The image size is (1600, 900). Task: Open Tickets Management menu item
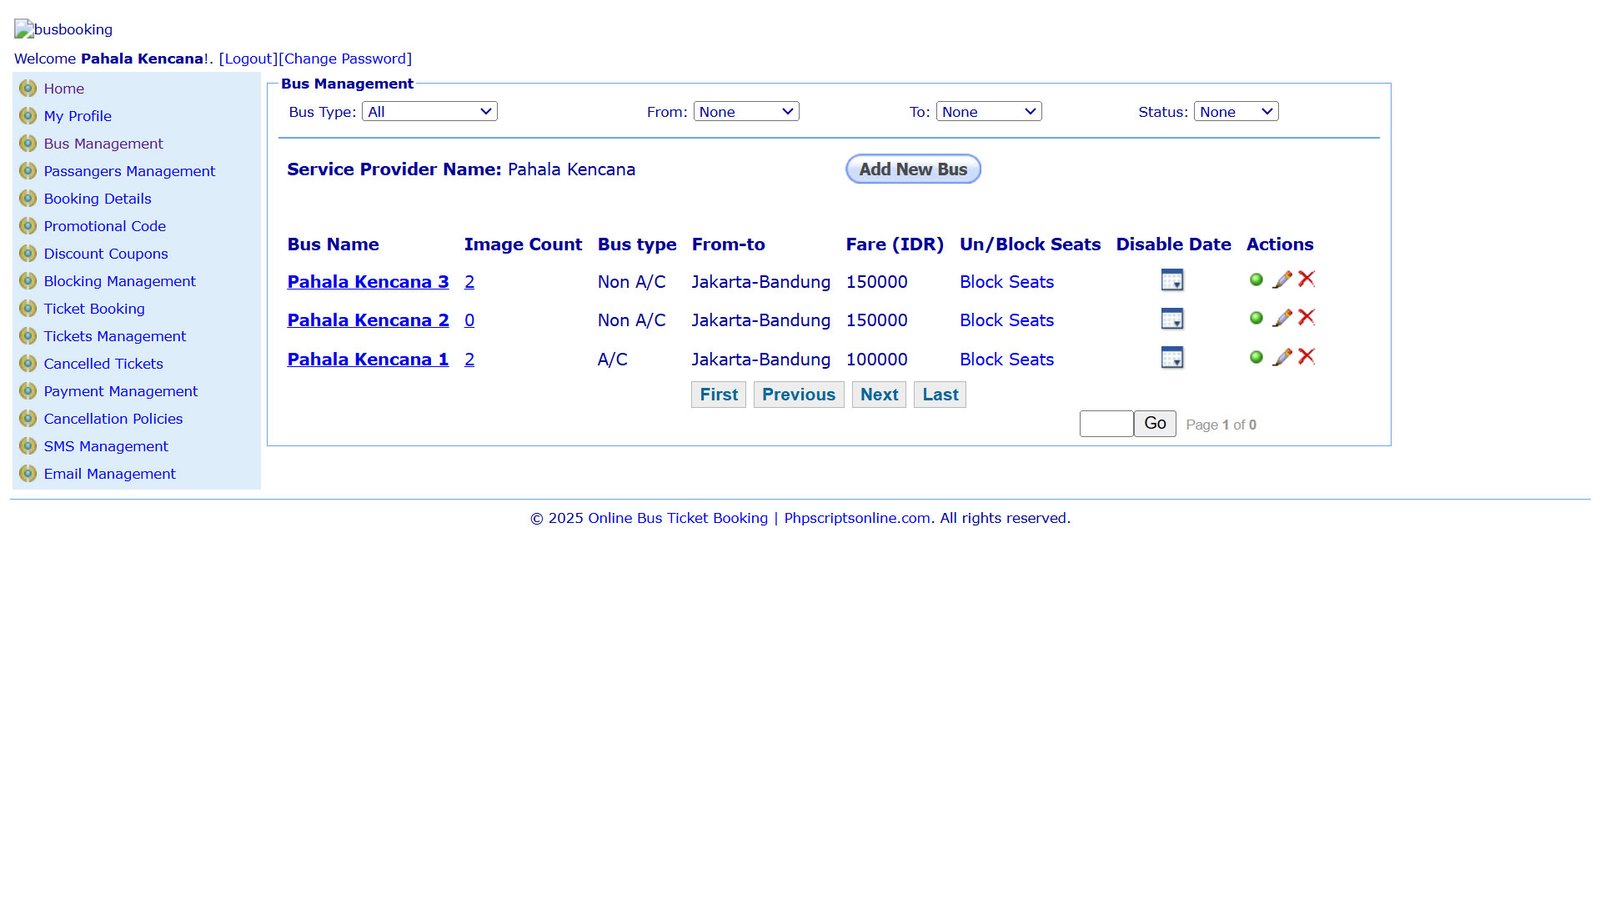115,336
